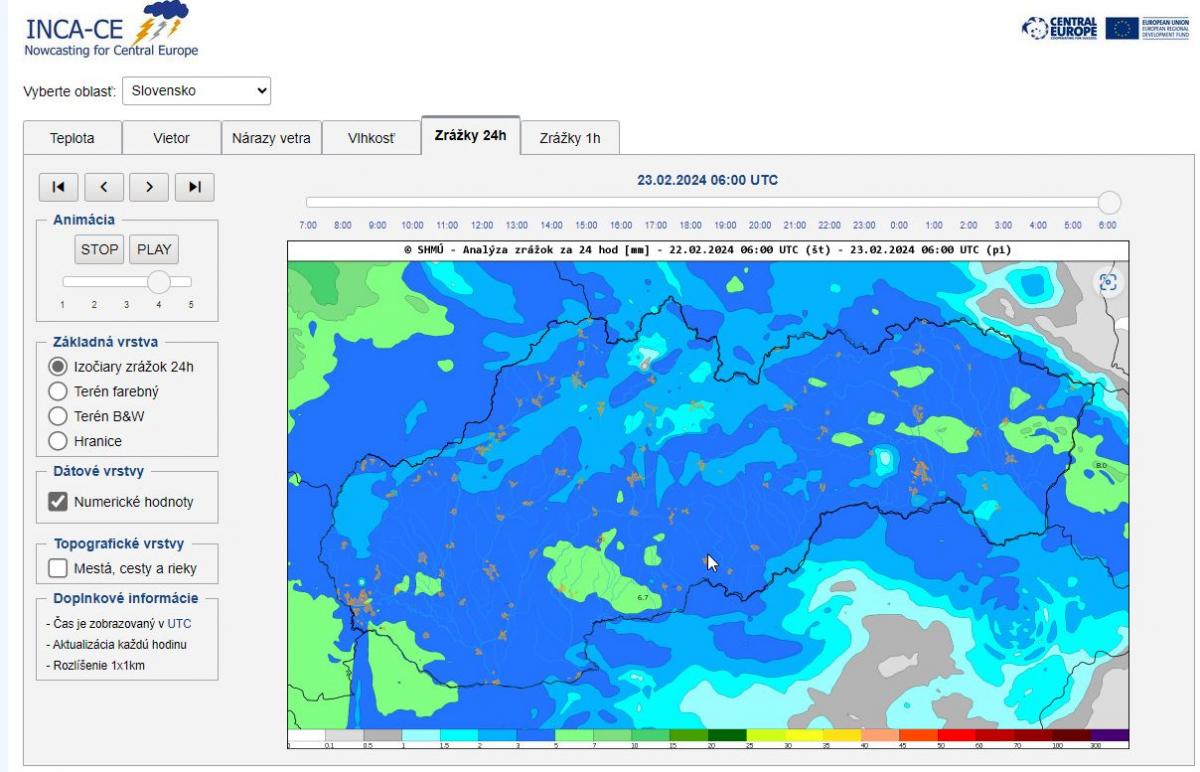
Task: Jump to first frame button
Action: [x=58, y=186]
